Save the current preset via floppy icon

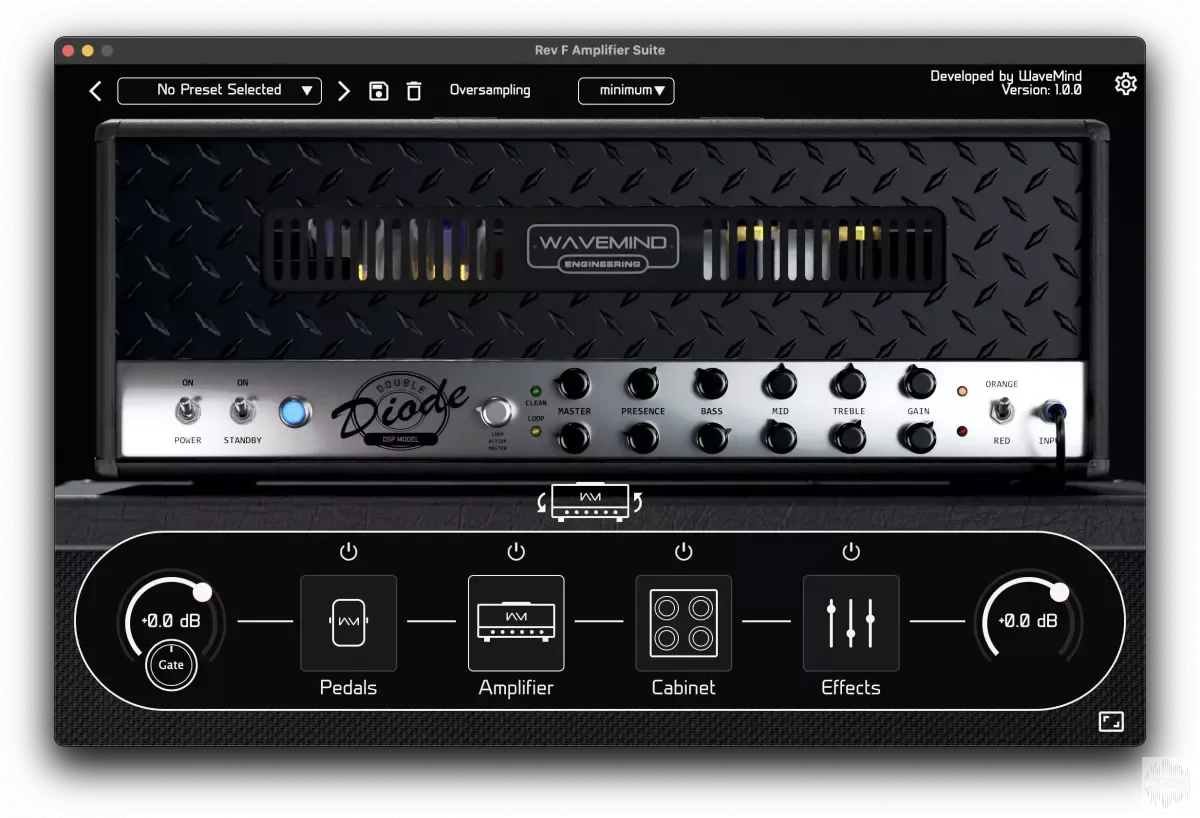[379, 91]
